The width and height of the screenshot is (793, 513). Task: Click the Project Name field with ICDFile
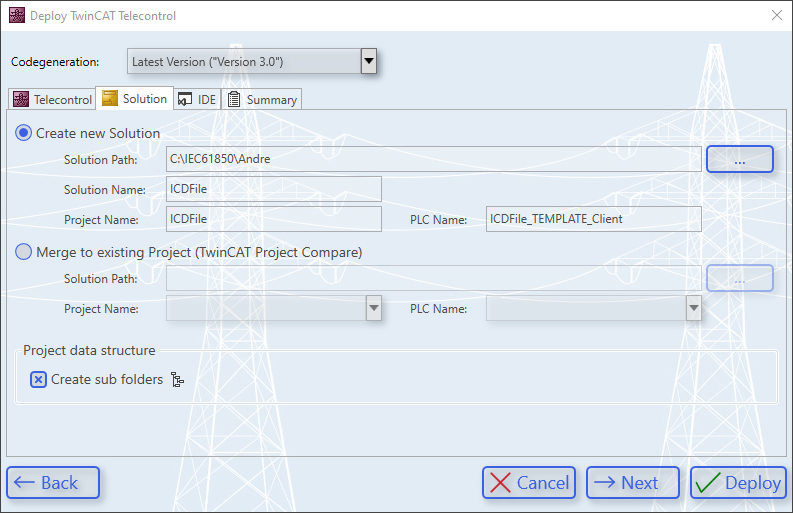(274, 219)
